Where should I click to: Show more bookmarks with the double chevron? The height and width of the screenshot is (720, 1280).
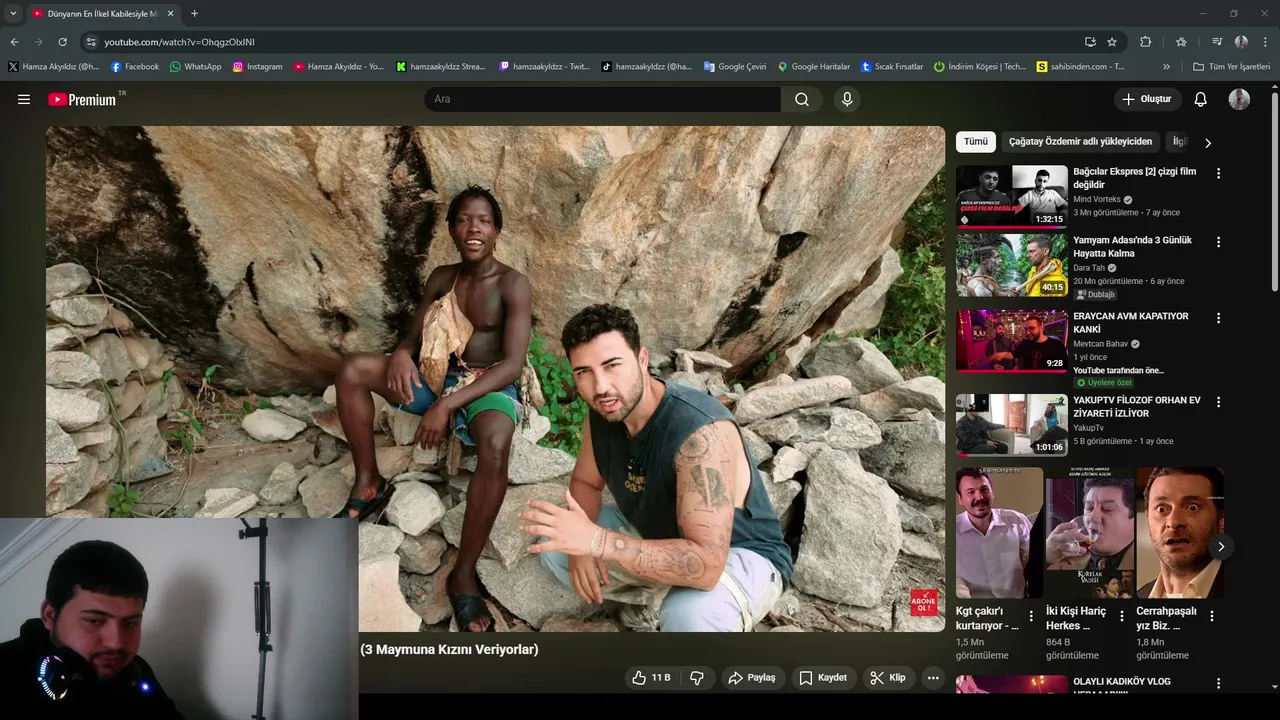click(x=1166, y=67)
